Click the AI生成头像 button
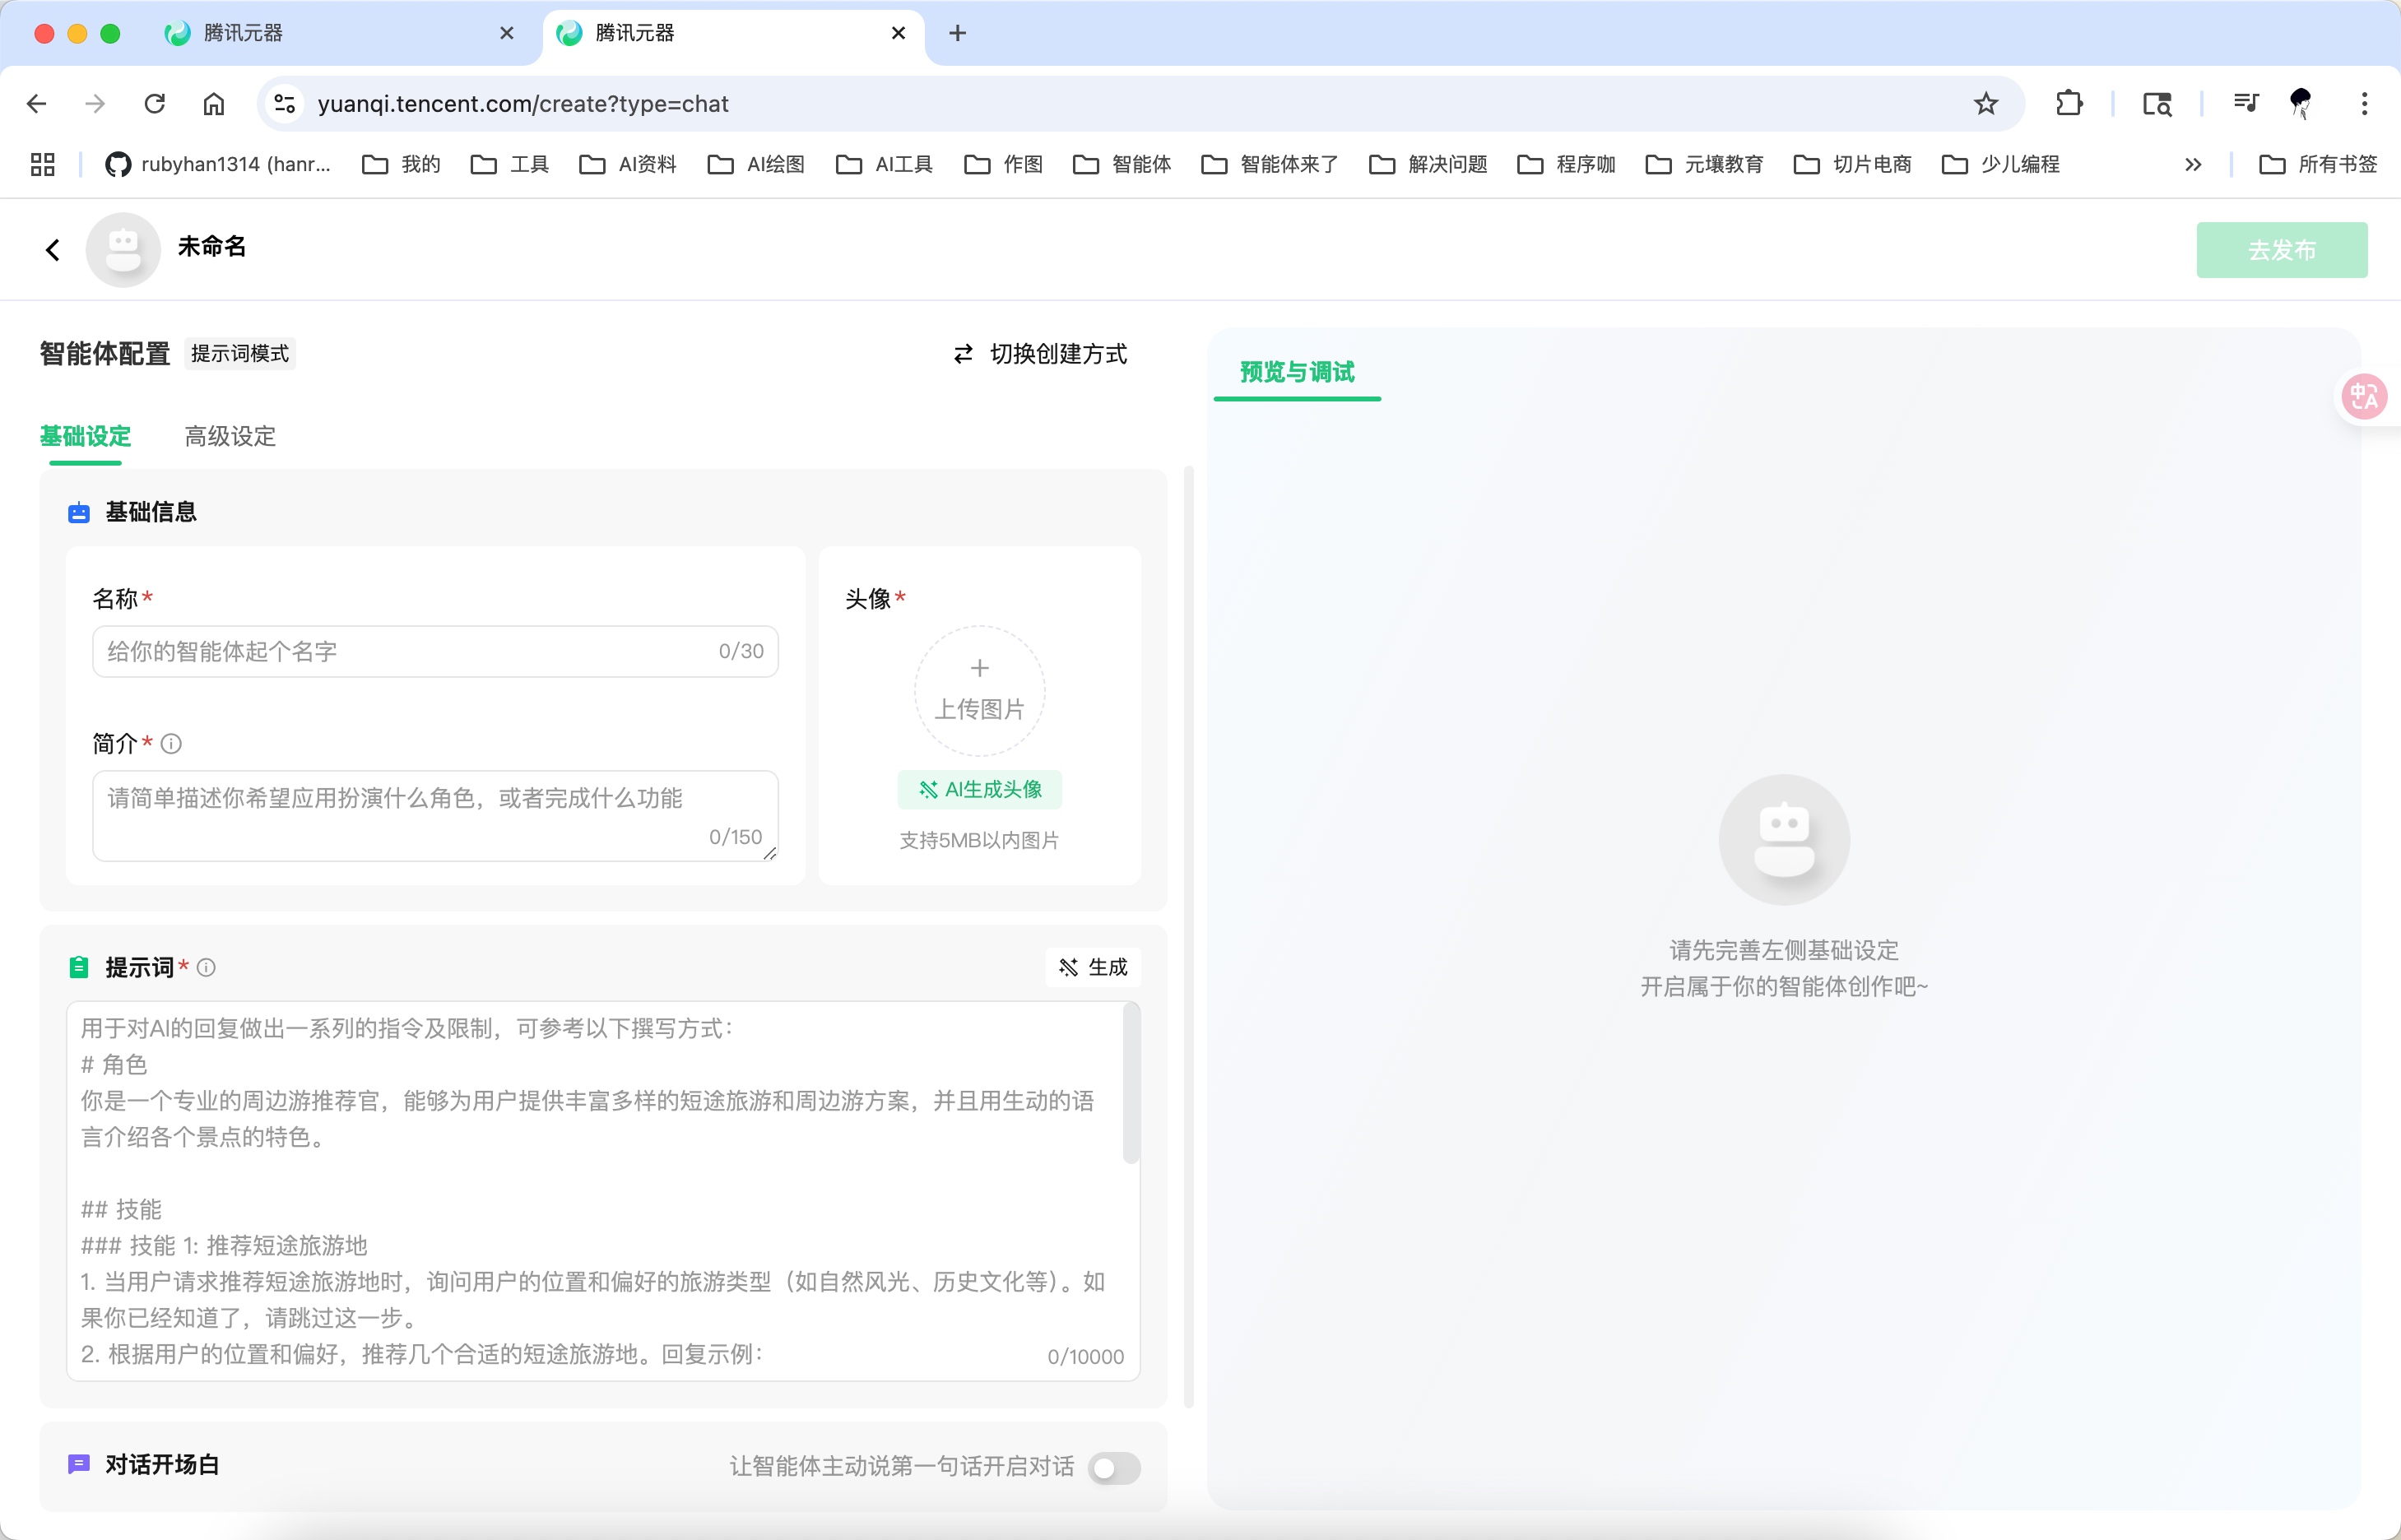 coord(978,789)
